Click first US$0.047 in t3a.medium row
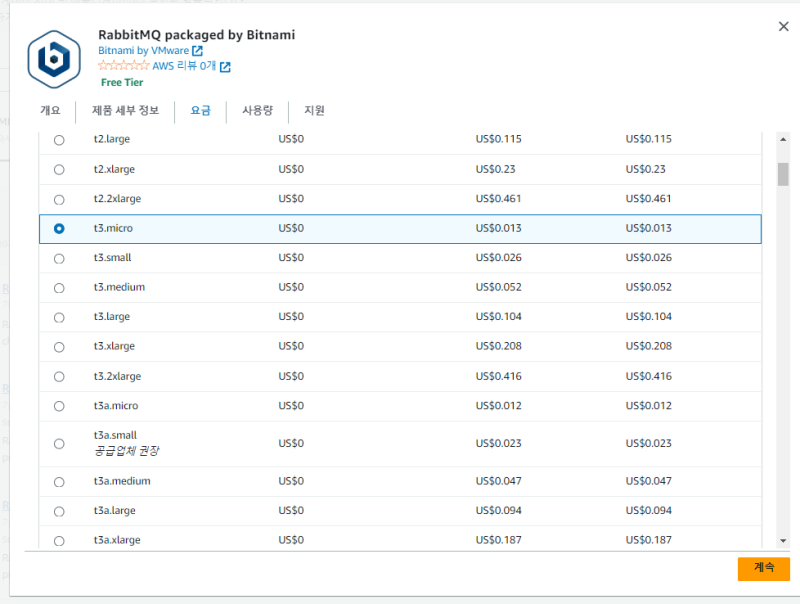This screenshot has width=800, height=604. tap(498, 481)
